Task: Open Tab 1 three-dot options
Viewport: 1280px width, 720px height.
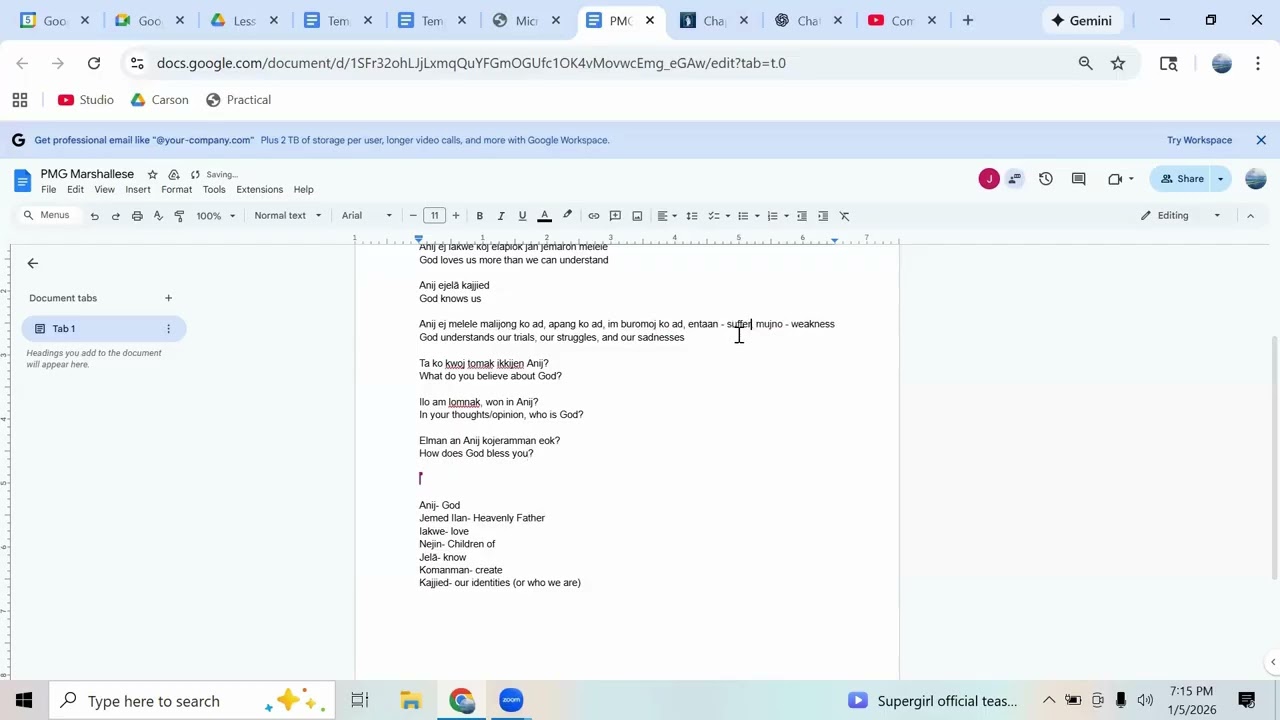Action: tap(168, 329)
